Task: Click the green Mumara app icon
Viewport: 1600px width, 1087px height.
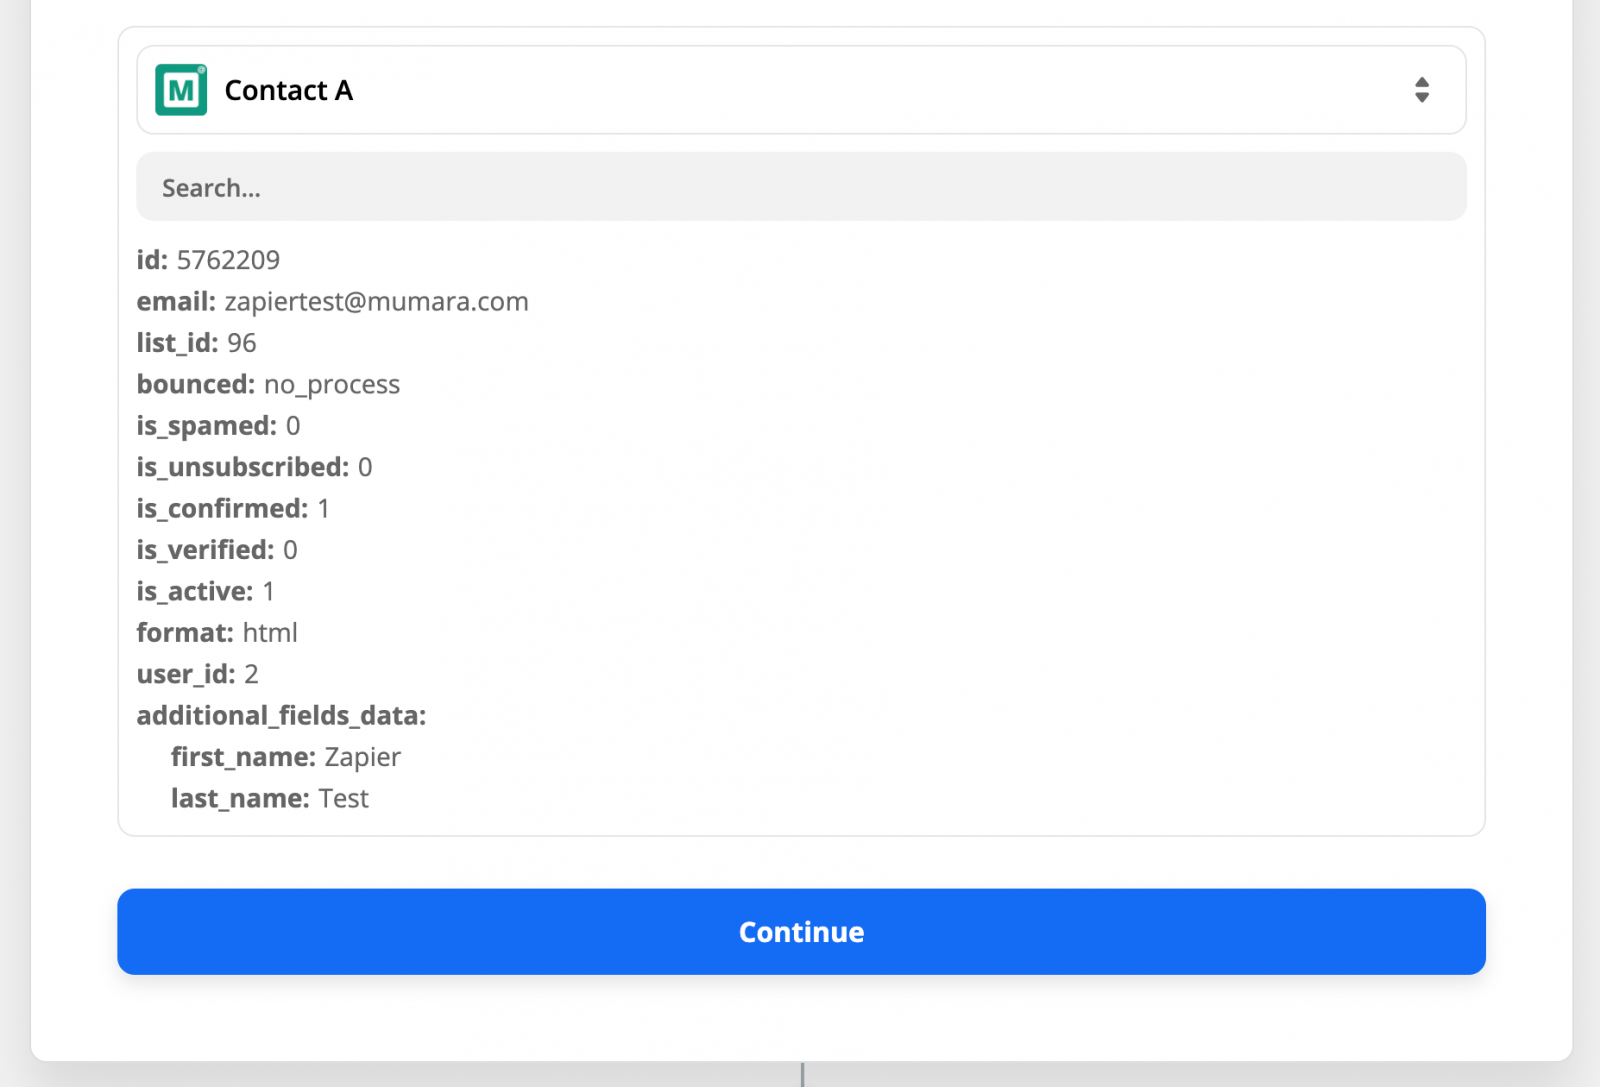Action: 181,90
